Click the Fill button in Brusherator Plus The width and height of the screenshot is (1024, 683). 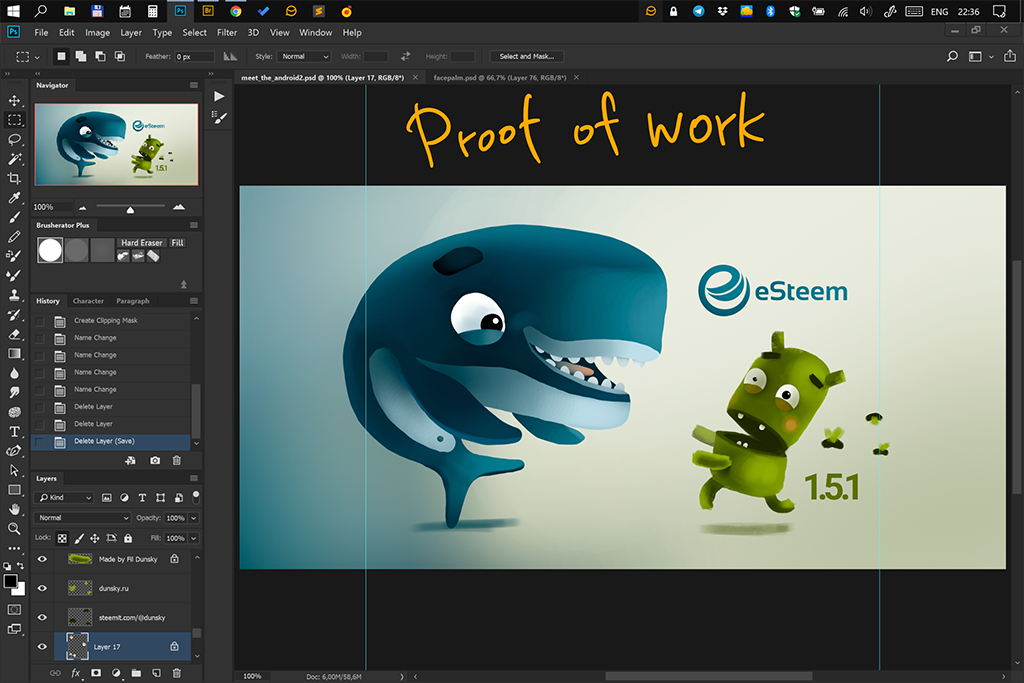178,243
